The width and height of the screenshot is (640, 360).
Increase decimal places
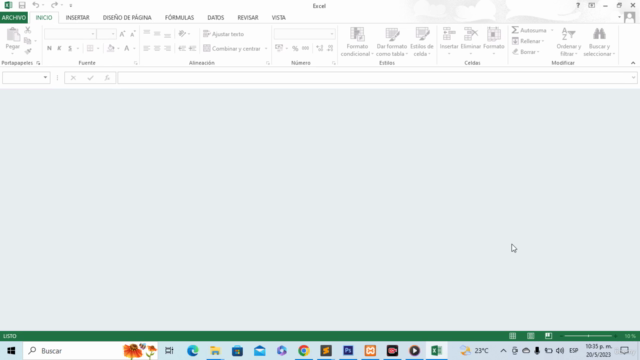point(320,48)
